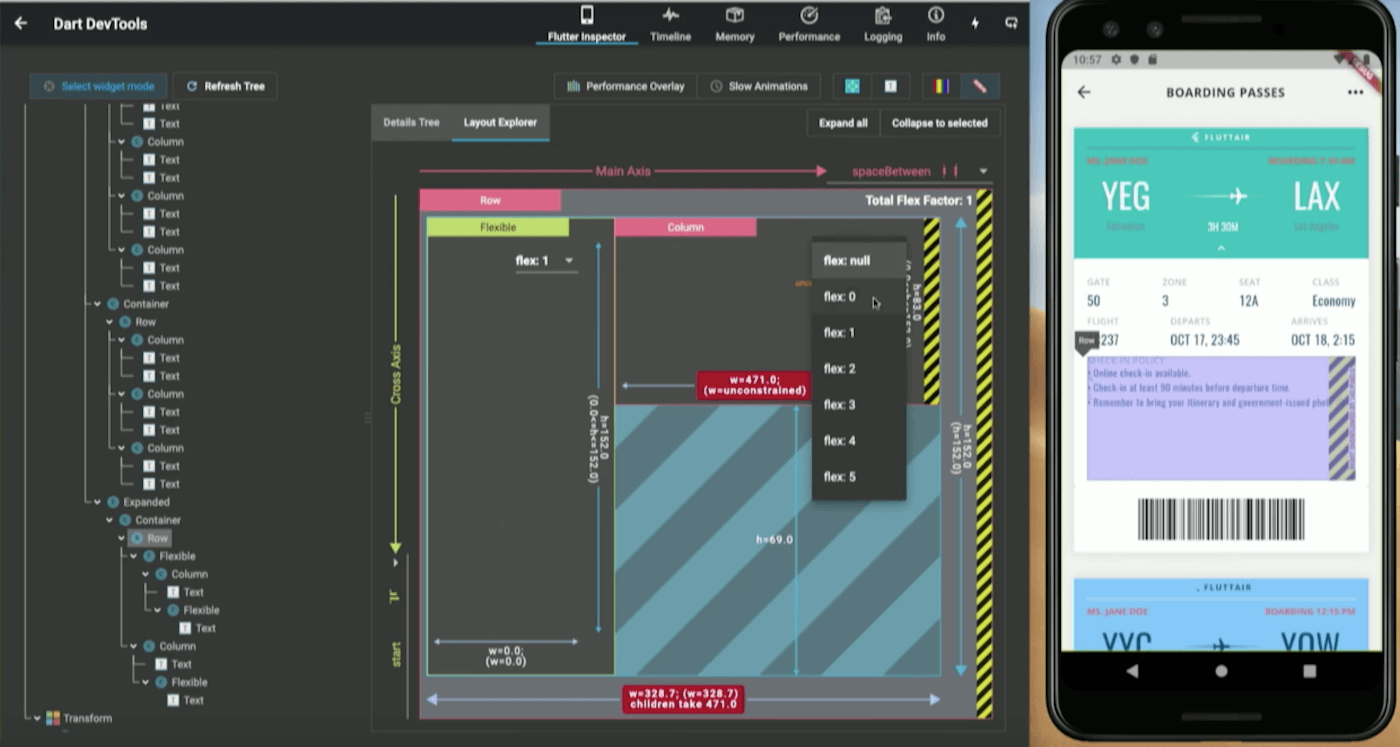Click the w=471.0 red overflow label

click(x=754, y=385)
